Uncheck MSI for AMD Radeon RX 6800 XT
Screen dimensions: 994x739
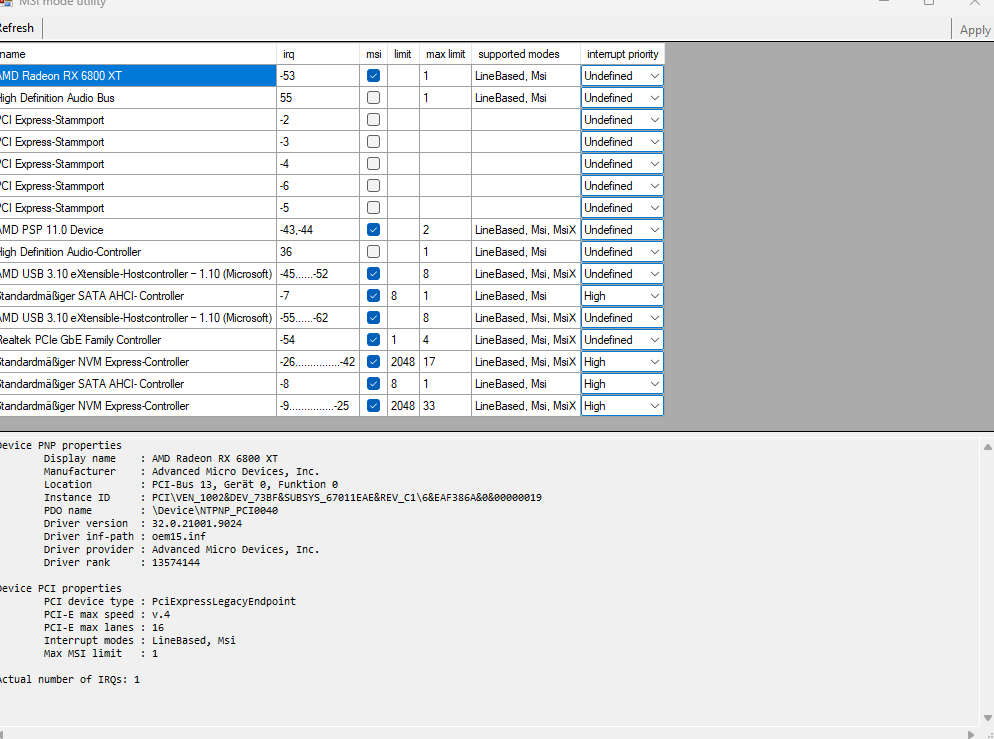pos(373,75)
